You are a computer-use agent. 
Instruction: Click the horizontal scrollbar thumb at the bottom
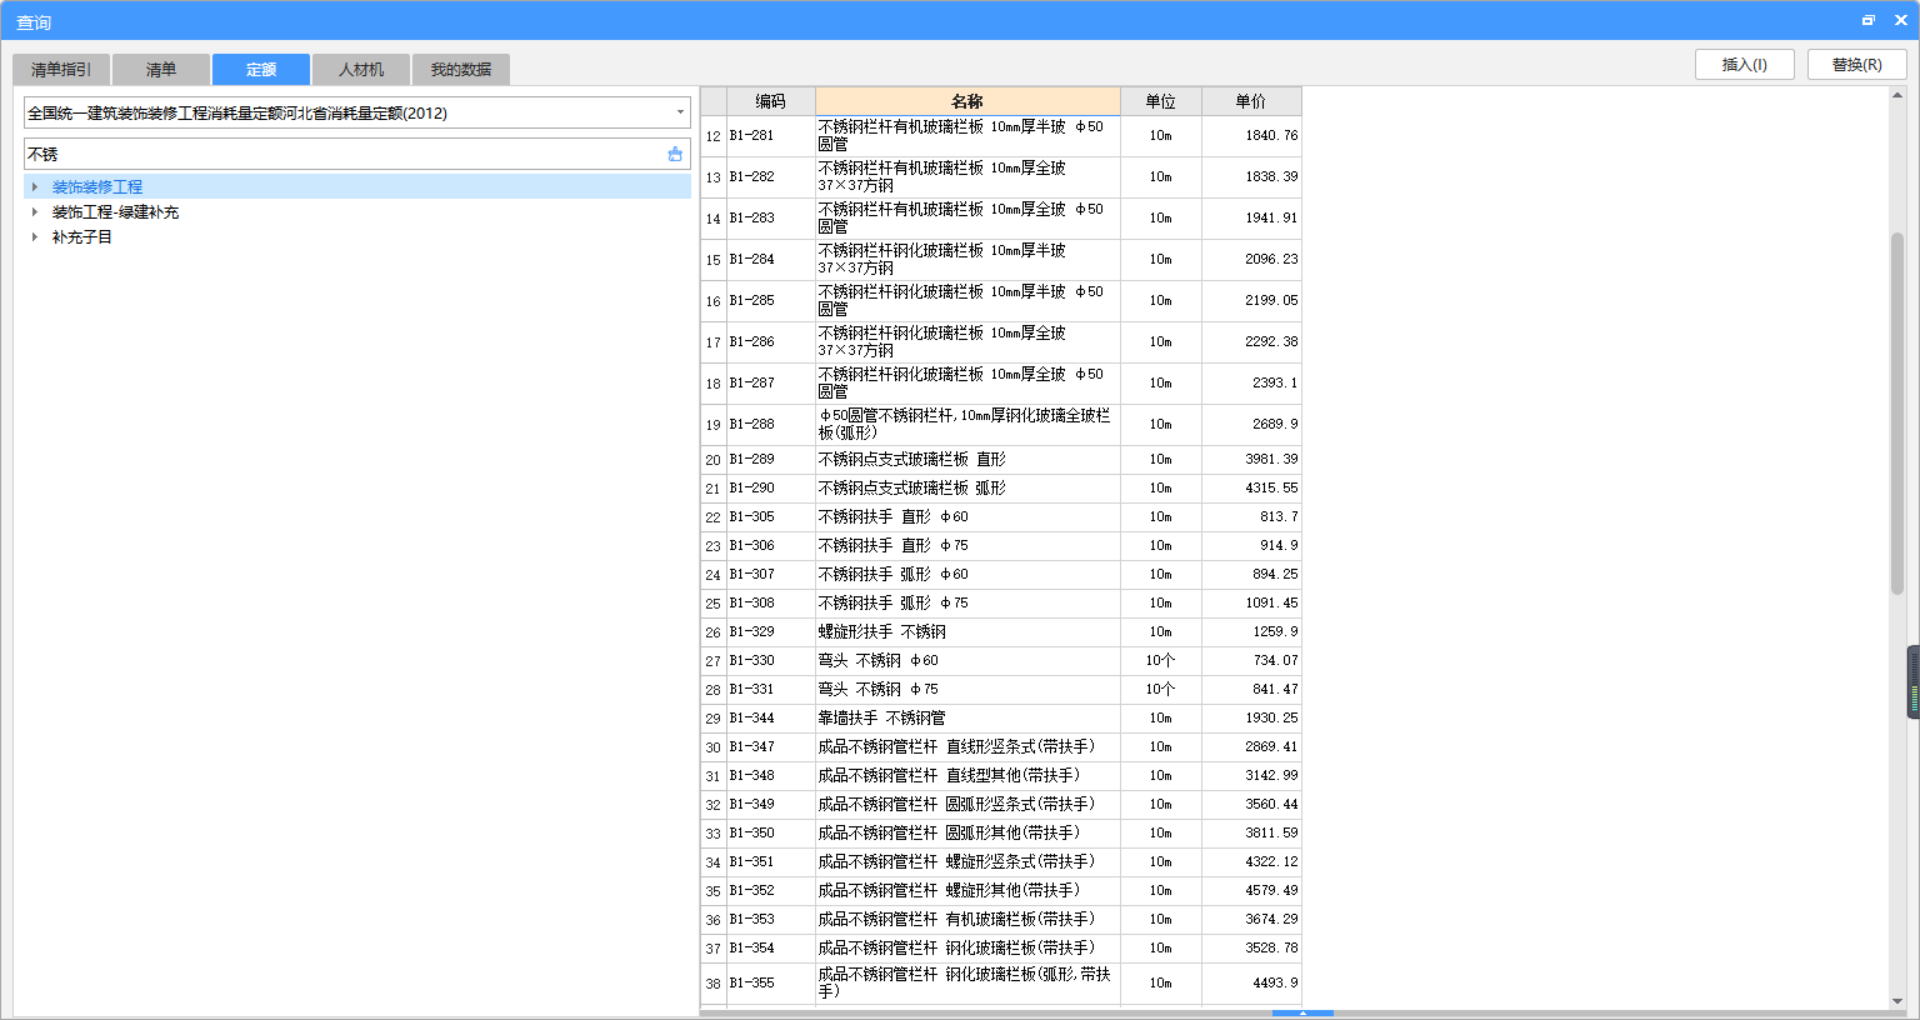point(1302,1013)
